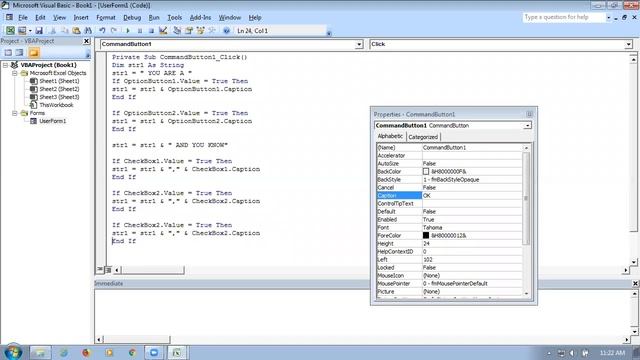Select the Height property row
The width and height of the screenshot is (640, 360).
coord(449,243)
